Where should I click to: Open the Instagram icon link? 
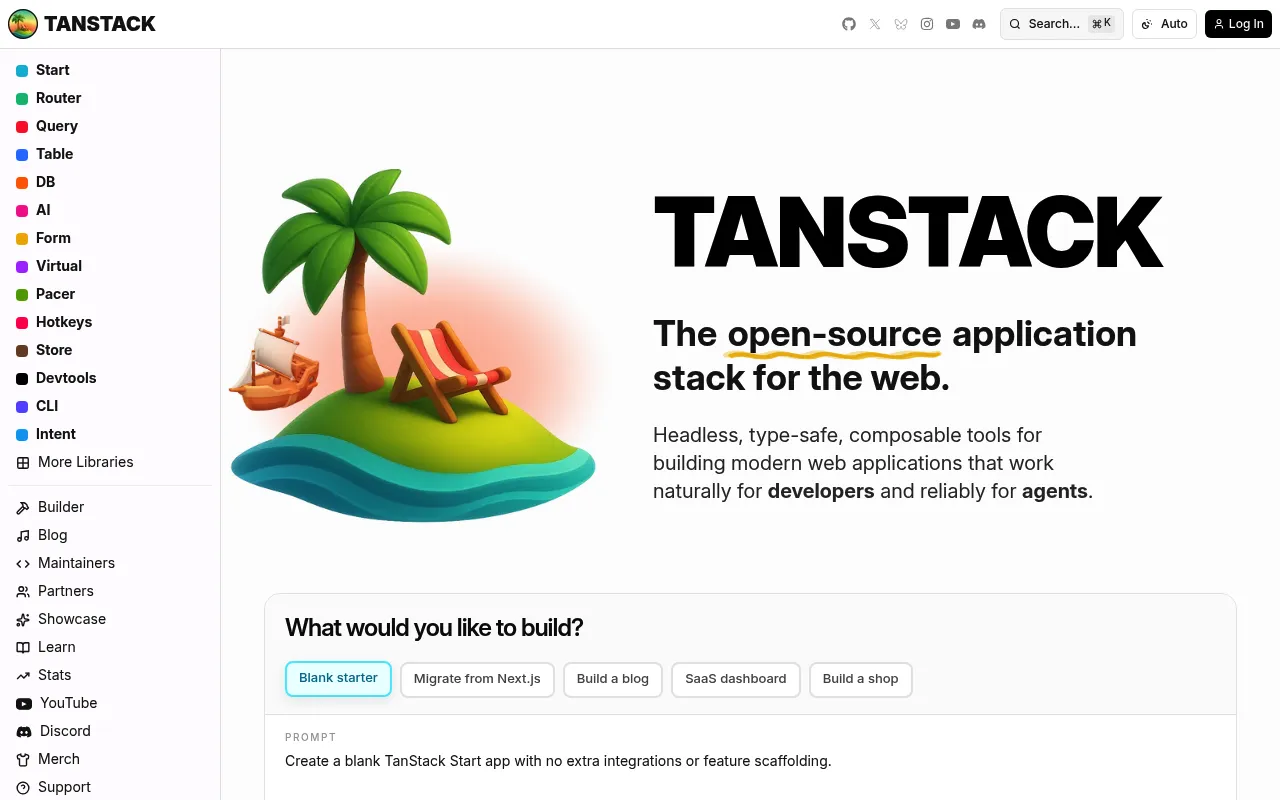pyautogui.click(x=927, y=24)
